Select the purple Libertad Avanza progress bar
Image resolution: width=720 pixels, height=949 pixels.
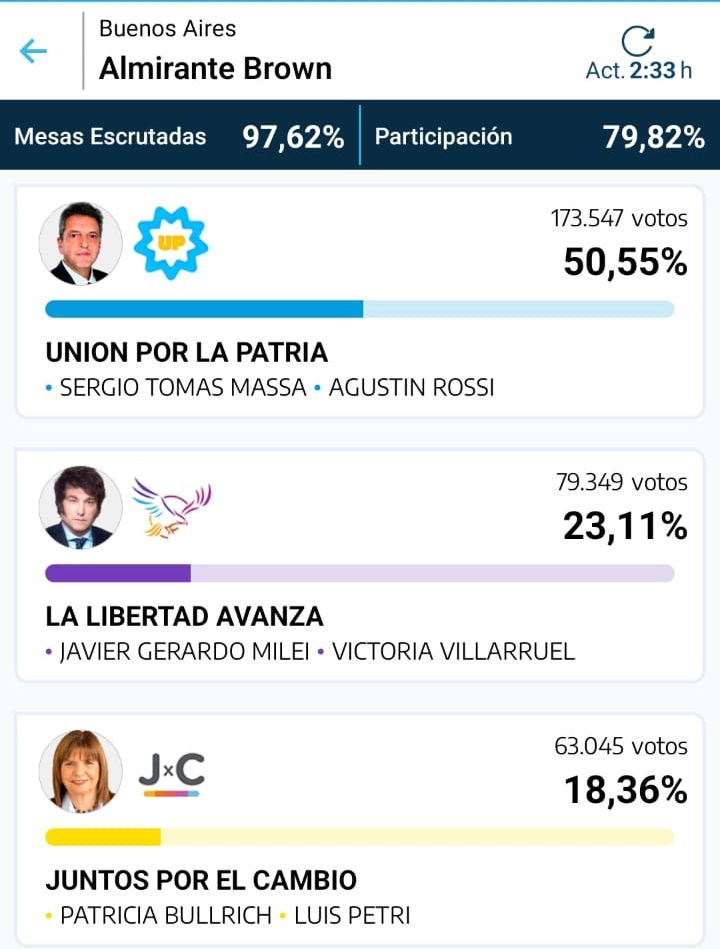pos(359,573)
